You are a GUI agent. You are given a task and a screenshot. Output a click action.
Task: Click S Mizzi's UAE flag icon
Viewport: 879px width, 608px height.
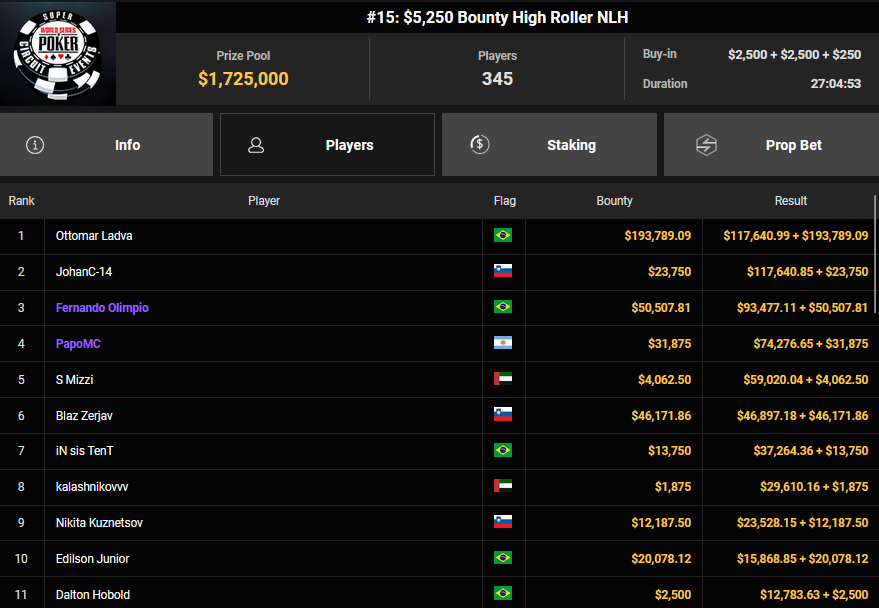[503, 380]
